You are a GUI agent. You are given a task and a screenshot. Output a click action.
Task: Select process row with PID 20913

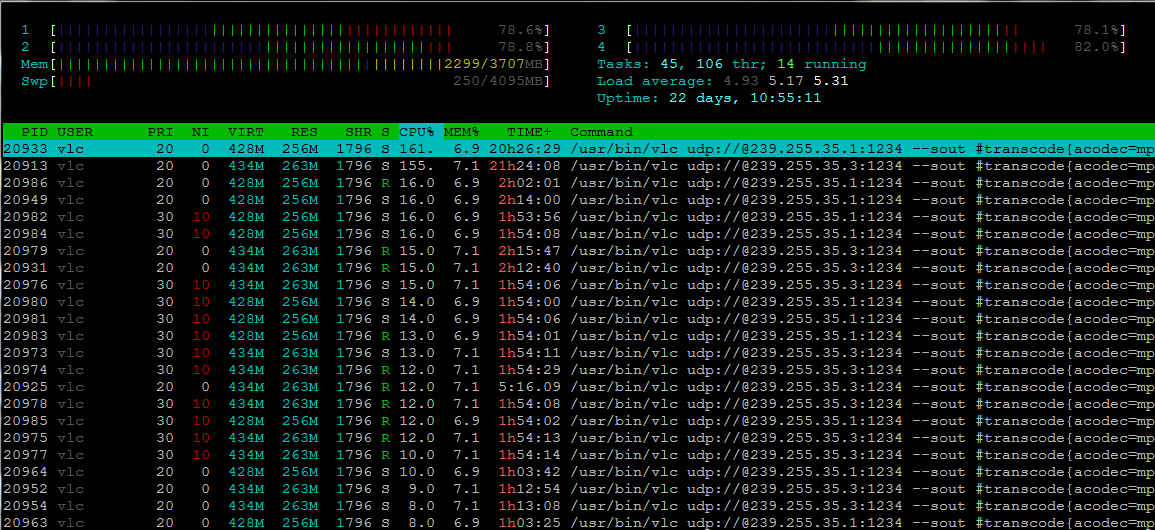click(x=578, y=166)
